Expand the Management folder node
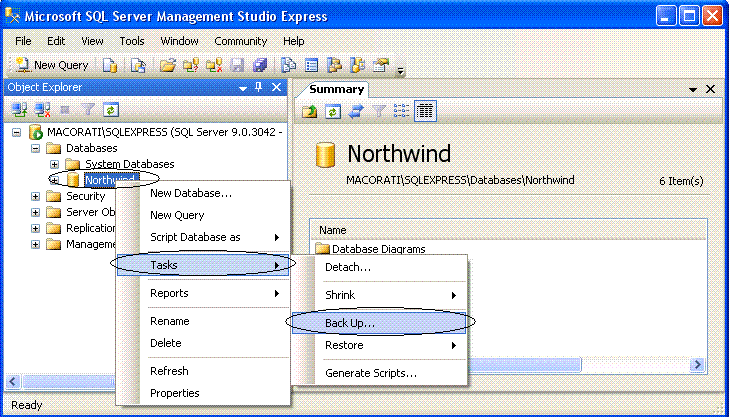This screenshot has width=729, height=417. [35, 245]
